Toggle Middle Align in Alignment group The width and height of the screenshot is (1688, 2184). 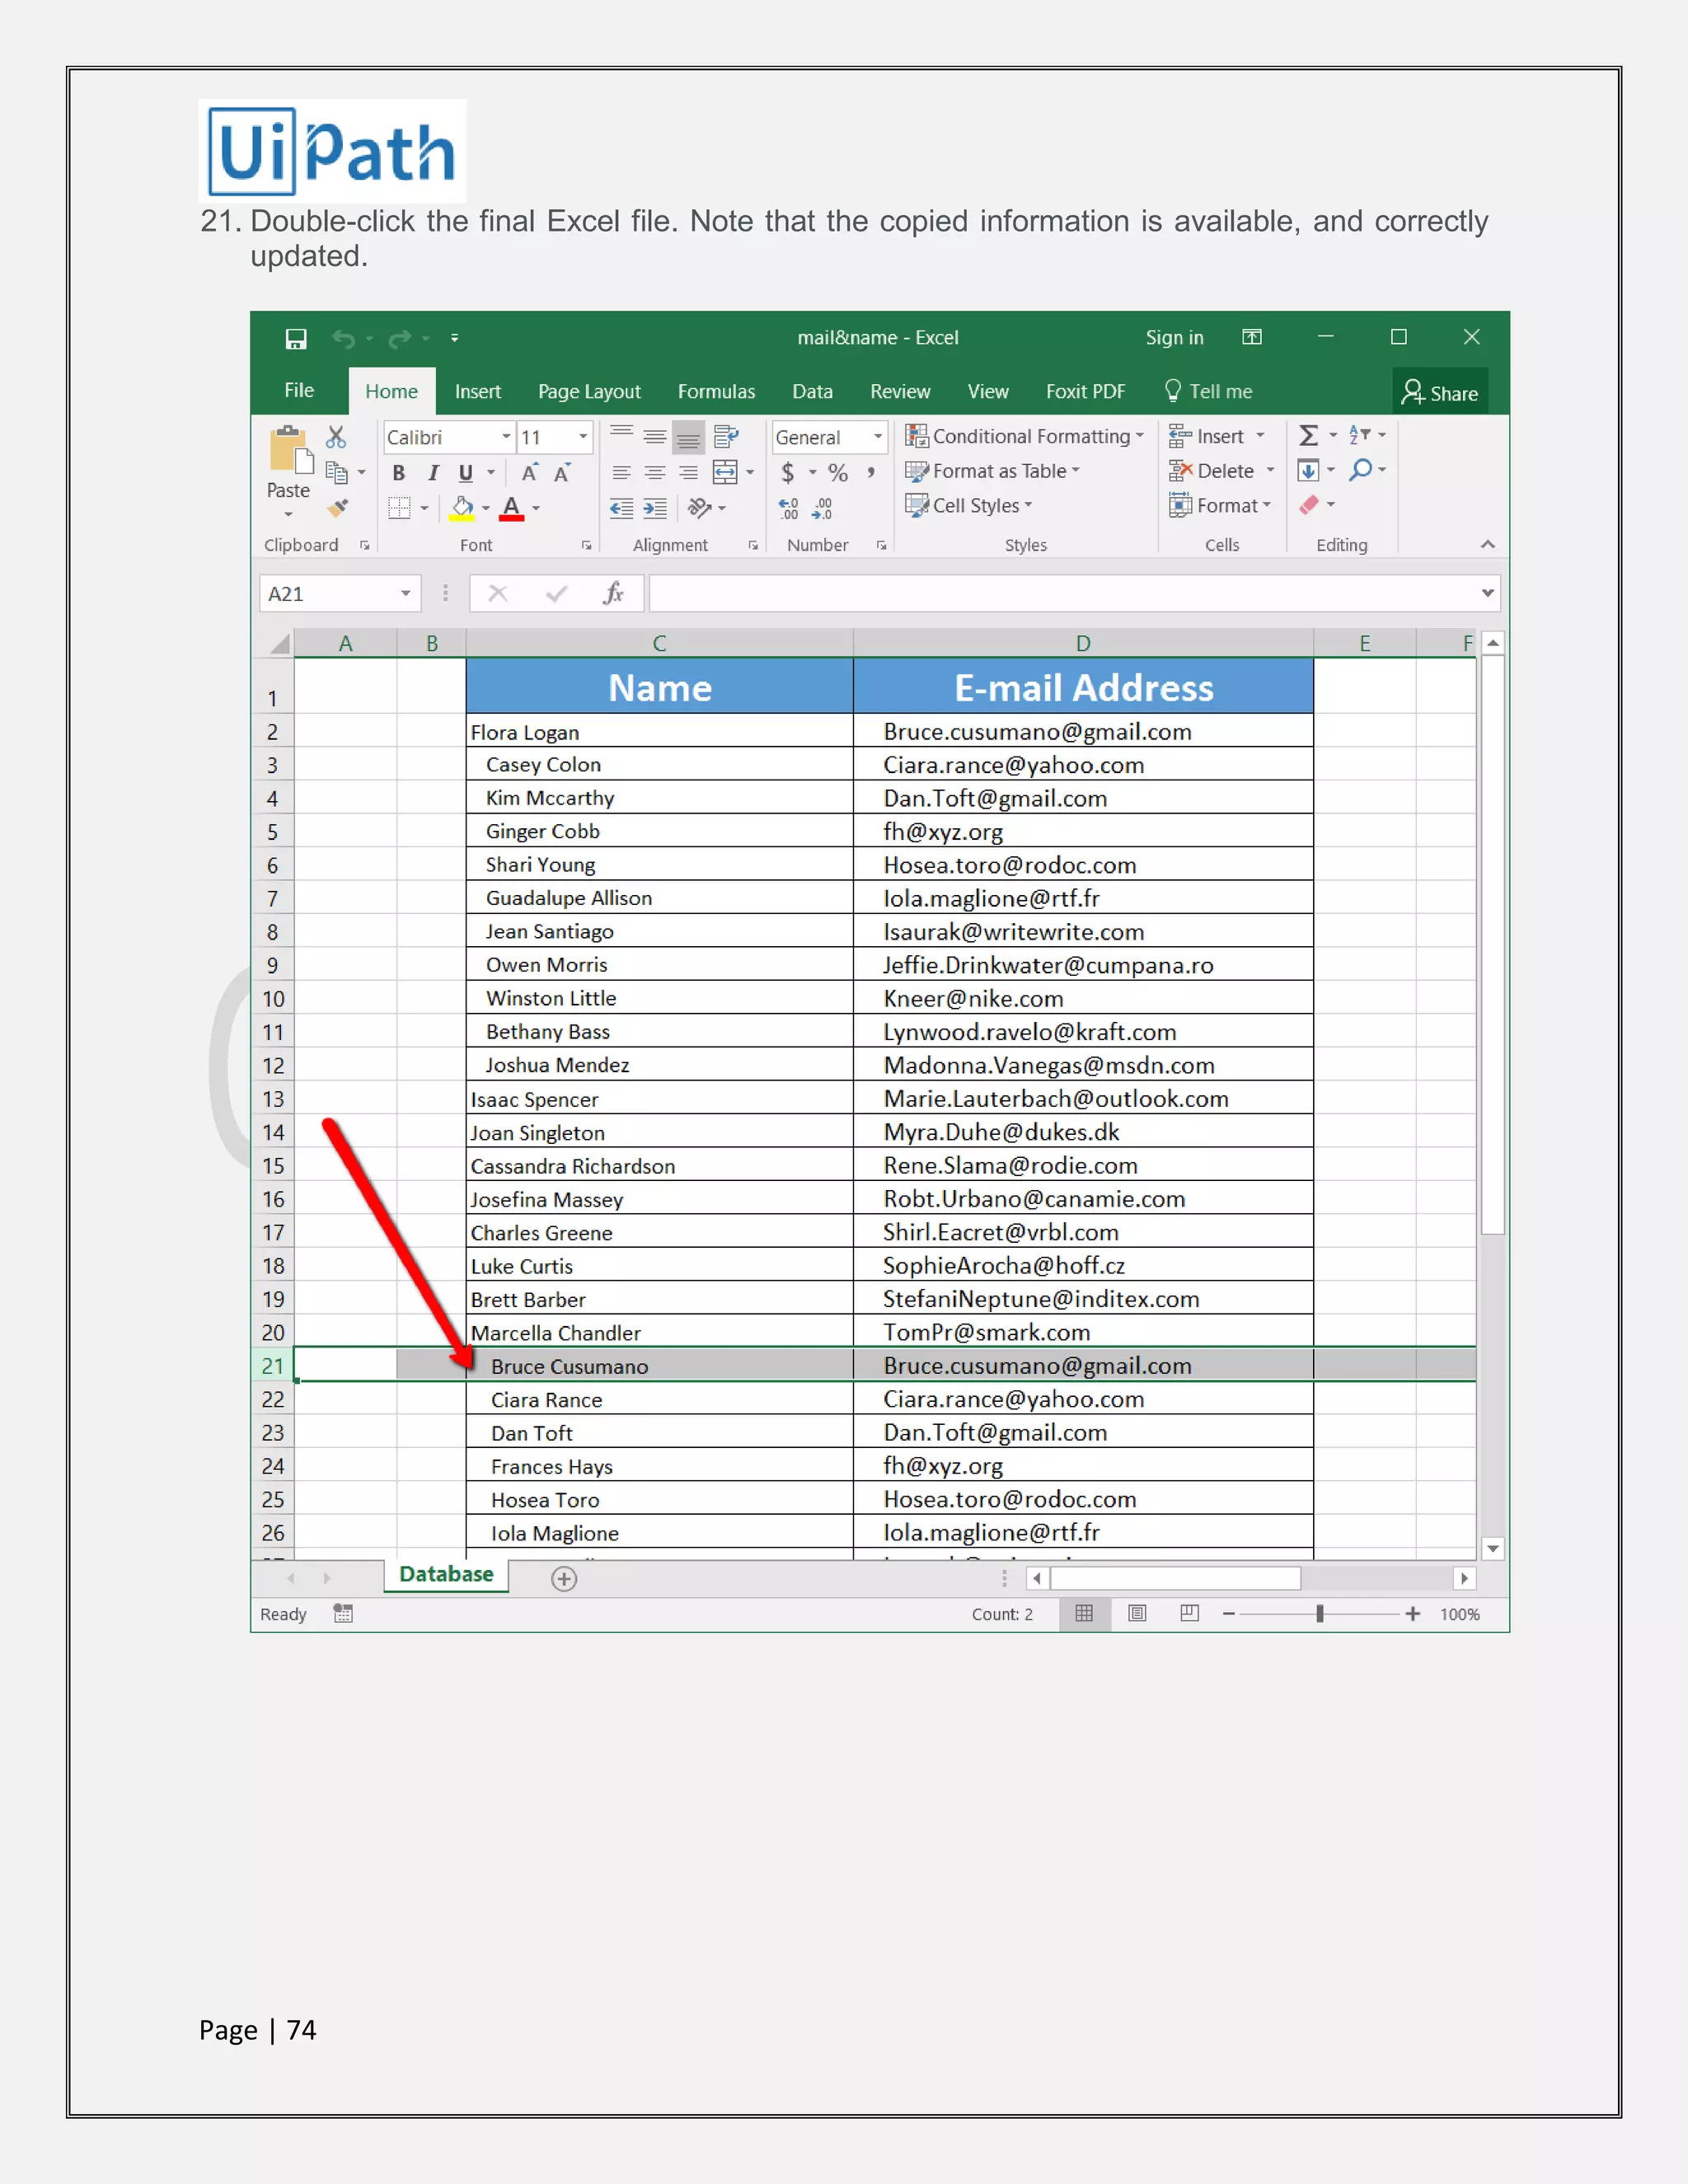click(x=655, y=436)
